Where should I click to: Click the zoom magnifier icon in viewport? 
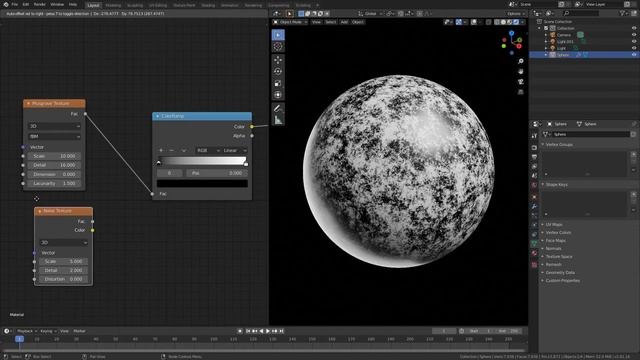[520, 61]
